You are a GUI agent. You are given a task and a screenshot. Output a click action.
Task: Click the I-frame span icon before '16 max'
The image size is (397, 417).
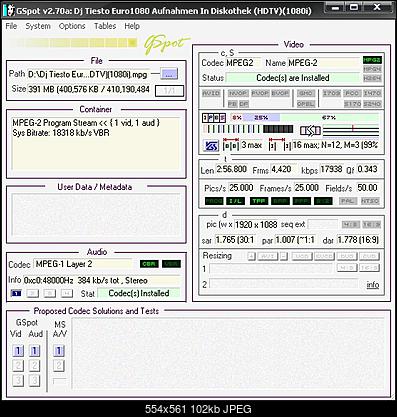[x=280, y=145]
